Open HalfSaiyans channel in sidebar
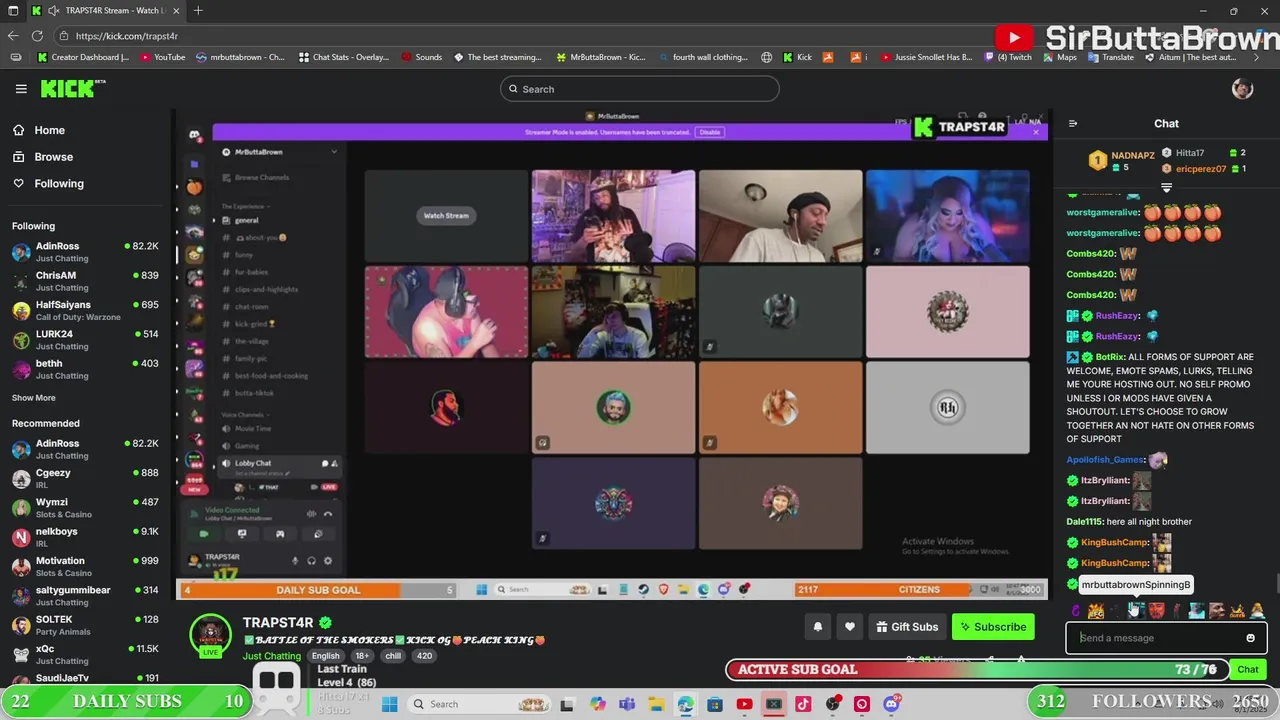This screenshot has width=1280, height=720. click(85, 310)
